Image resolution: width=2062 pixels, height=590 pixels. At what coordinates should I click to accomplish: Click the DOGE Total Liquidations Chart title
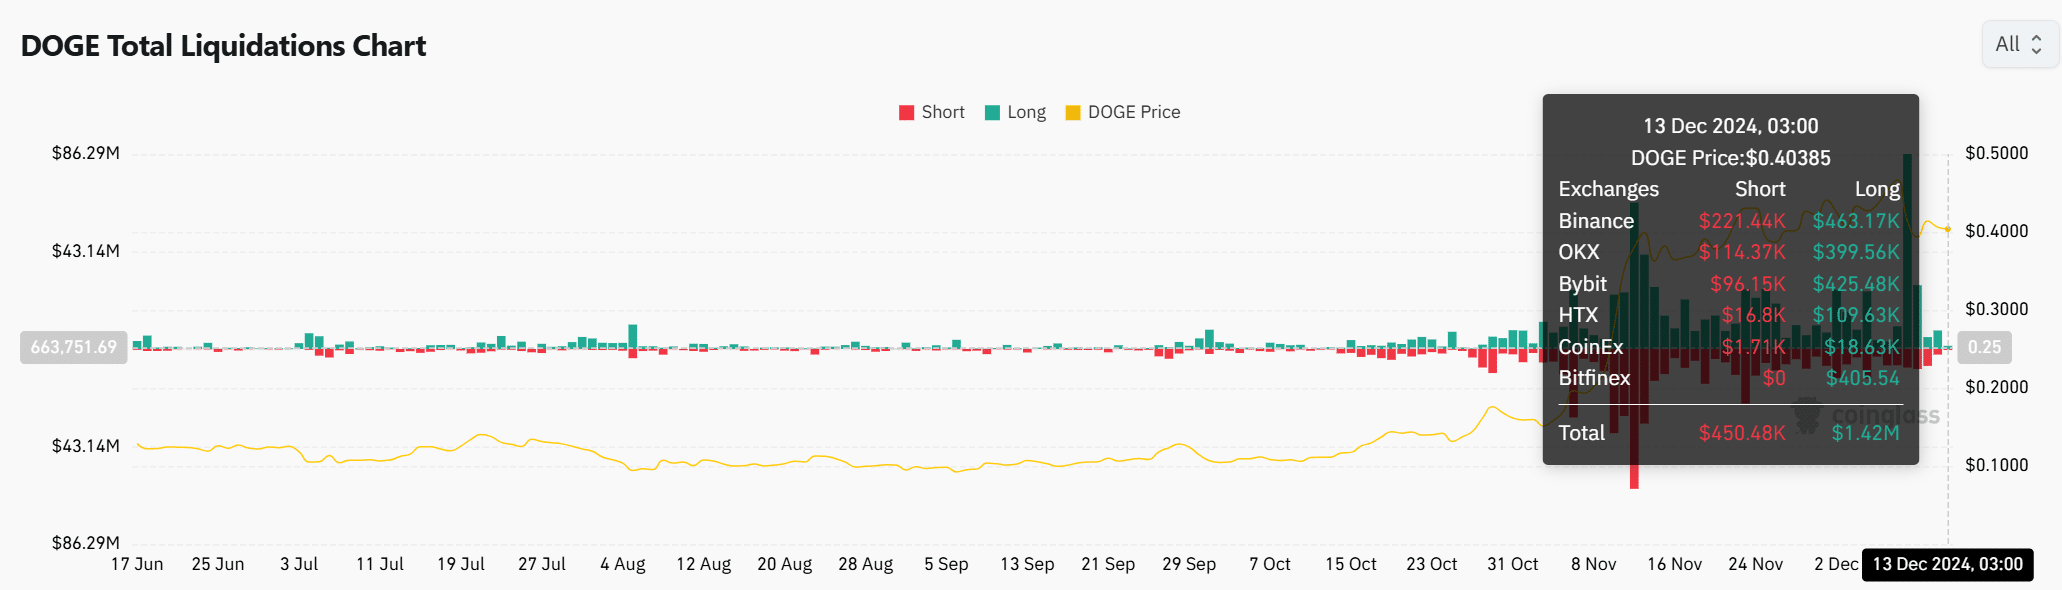(223, 46)
